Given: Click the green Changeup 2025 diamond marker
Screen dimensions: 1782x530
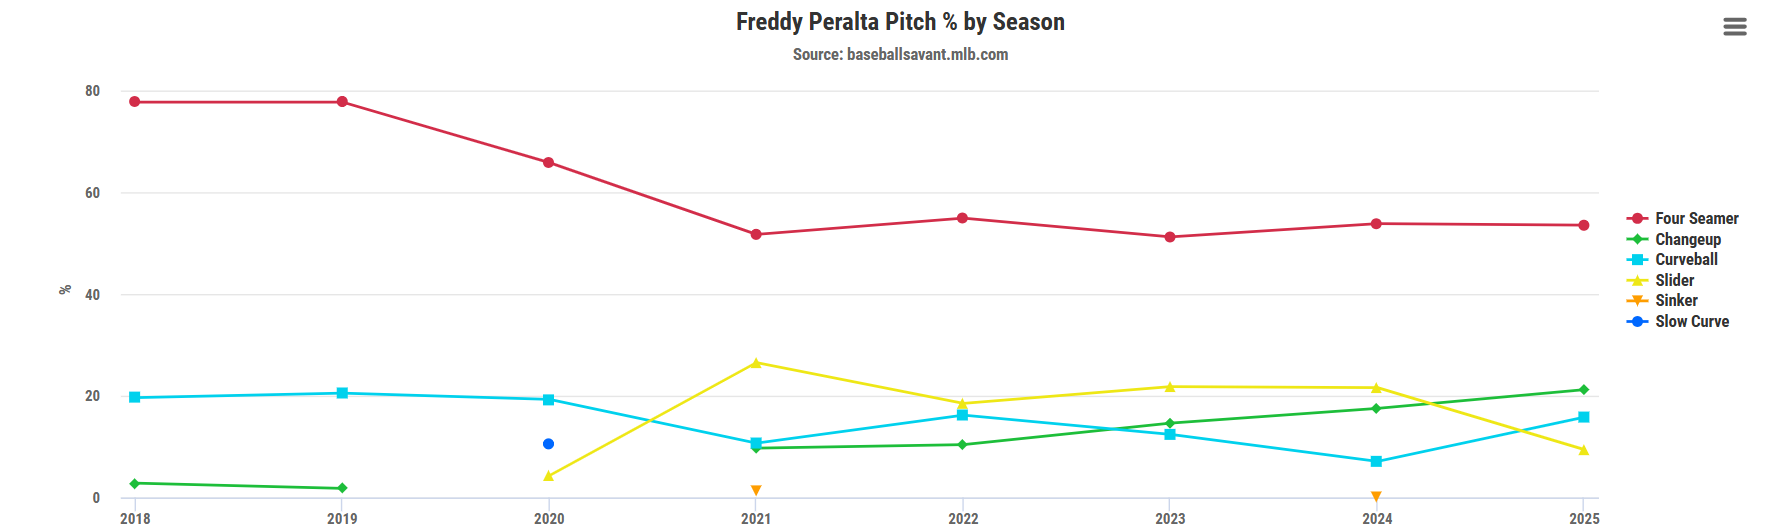Looking at the screenshot, I should point(1583,390).
